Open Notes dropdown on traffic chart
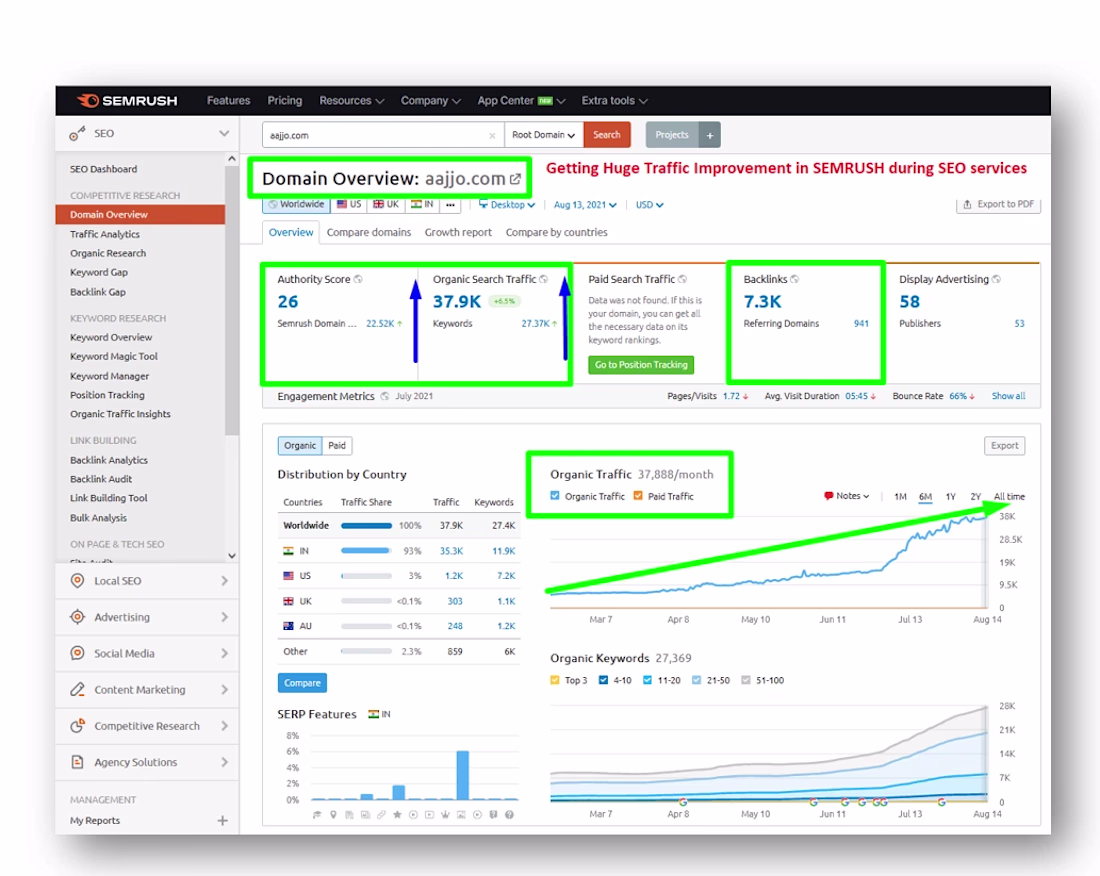The image size is (1100, 876). point(847,496)
